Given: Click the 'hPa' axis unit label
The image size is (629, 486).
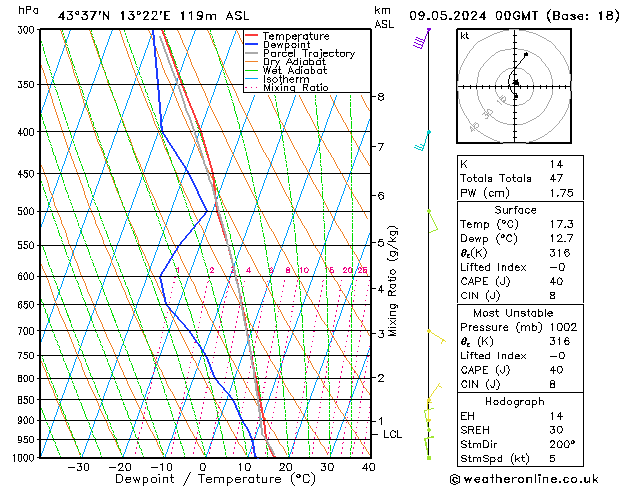Looking at the screenshot, I should pos(28,10).
